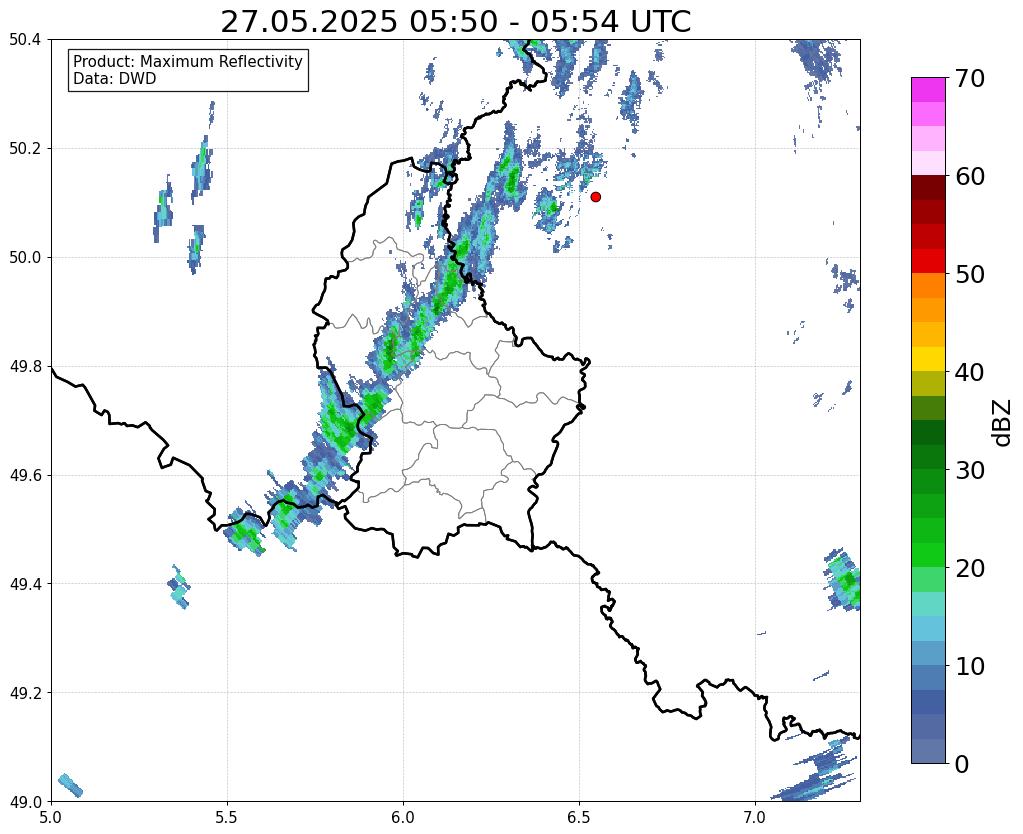Click the yellow swatch at 40 dBZ

[x=928, y=359]
